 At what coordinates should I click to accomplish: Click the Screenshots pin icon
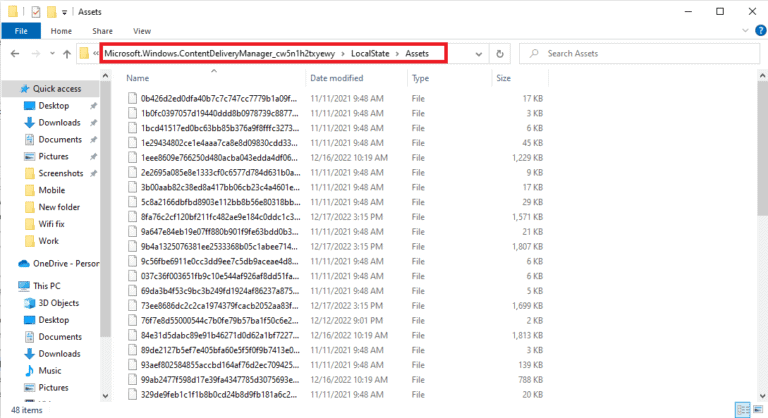pyautogui.click(x=93, y=173)
